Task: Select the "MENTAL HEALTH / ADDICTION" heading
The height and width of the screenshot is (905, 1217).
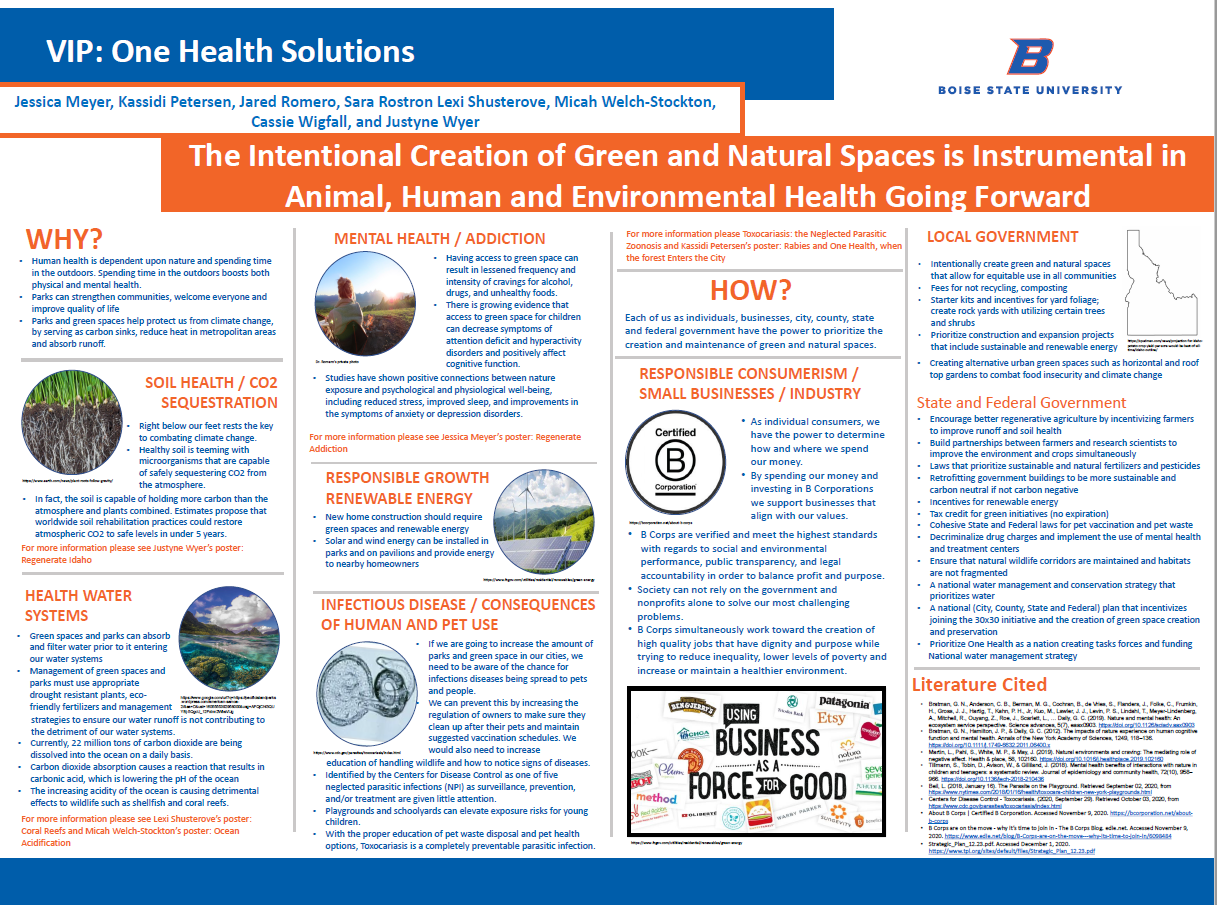Action: click(440, 239)
